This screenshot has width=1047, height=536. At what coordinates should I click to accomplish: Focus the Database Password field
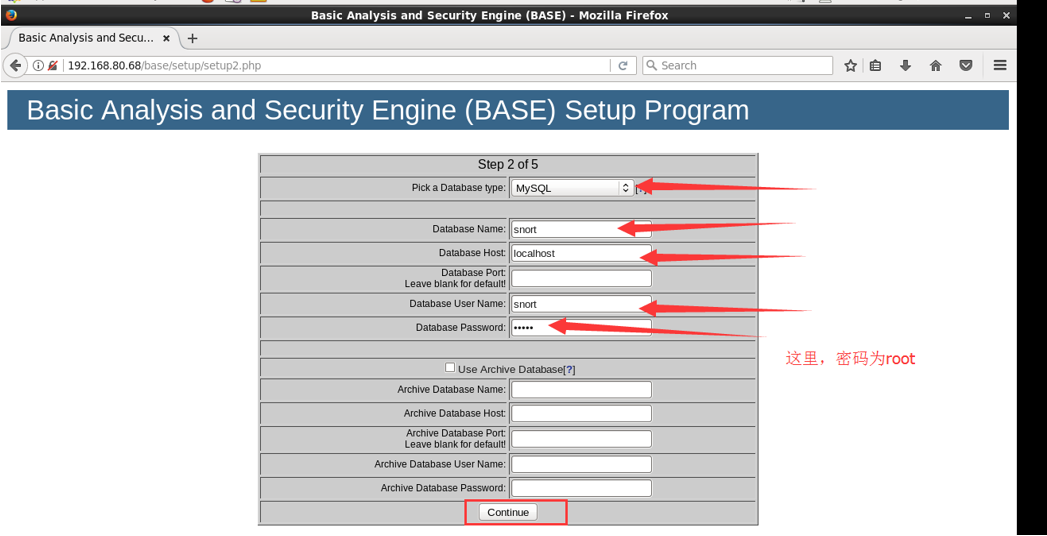581,328
